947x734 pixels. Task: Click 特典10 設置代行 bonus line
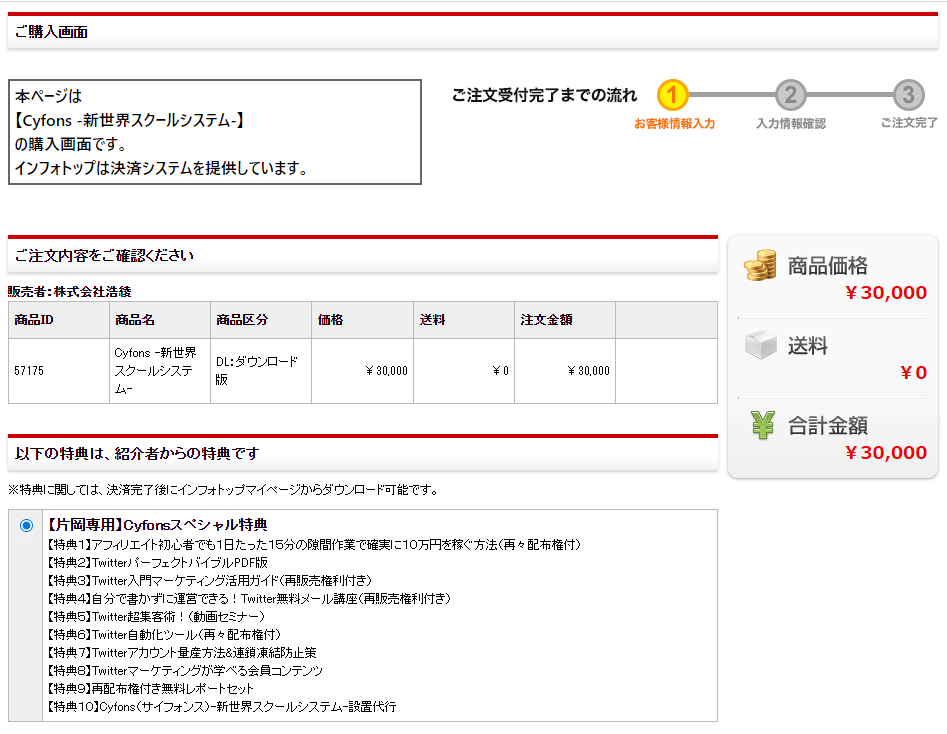pyautogui.click(x=221, y=706)
